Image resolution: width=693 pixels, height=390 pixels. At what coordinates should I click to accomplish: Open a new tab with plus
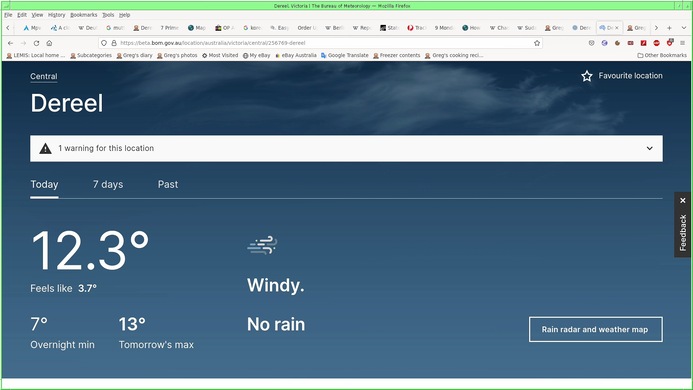point(669,27)
